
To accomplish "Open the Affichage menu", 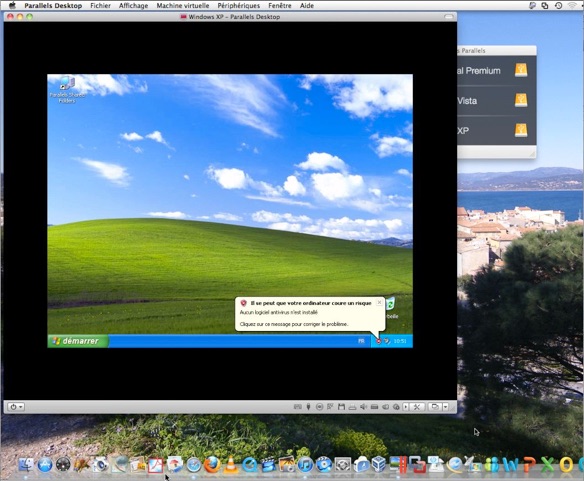I will coord(133,6).
